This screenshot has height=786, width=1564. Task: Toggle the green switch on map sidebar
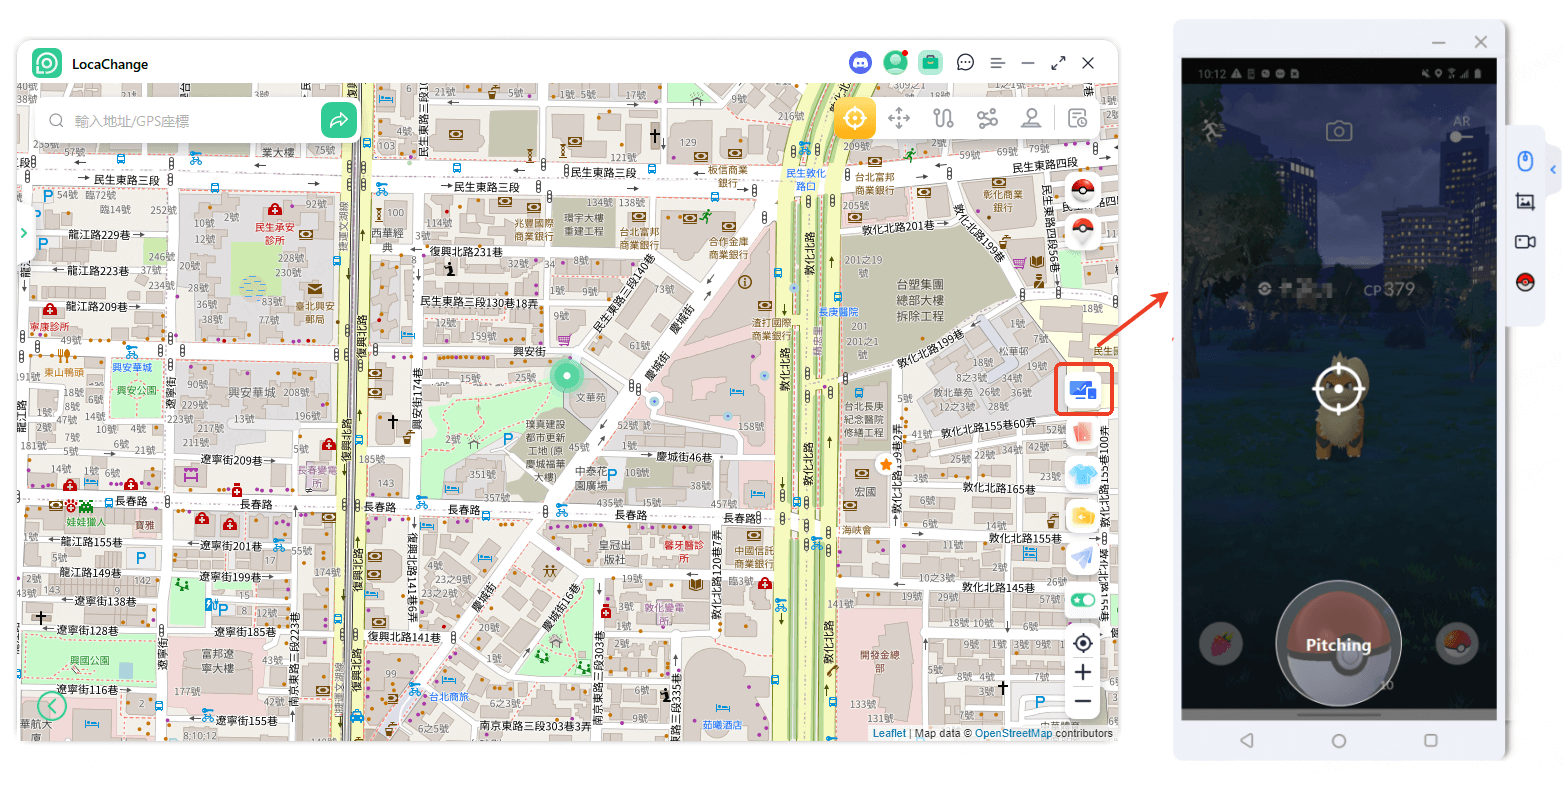point(1083,600)
